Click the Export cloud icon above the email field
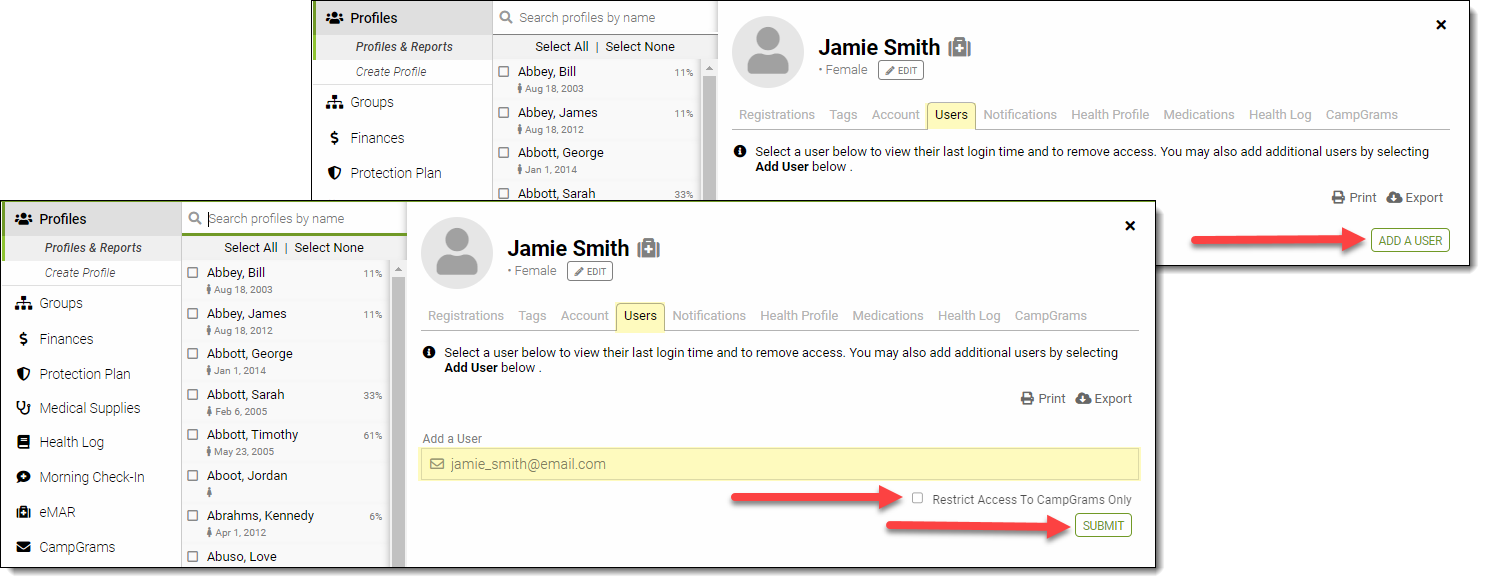1485x583 pixels. (1083, 398)
